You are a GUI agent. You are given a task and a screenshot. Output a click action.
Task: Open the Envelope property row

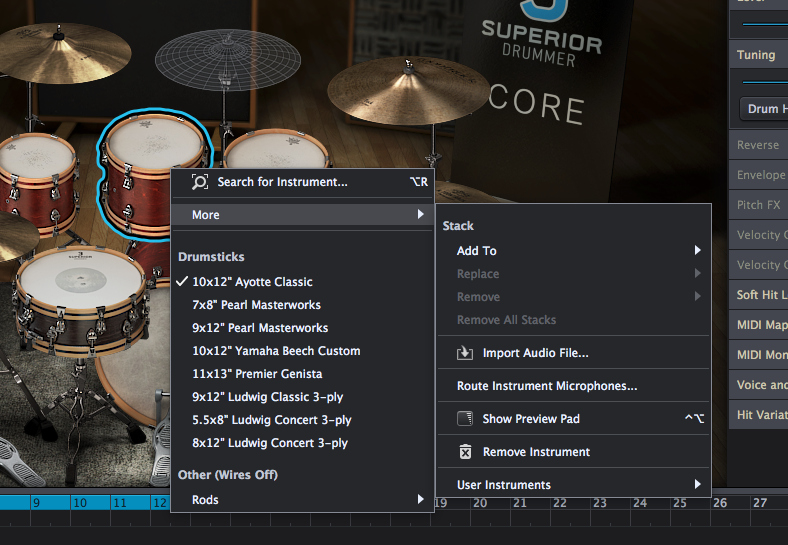point(759,175)
